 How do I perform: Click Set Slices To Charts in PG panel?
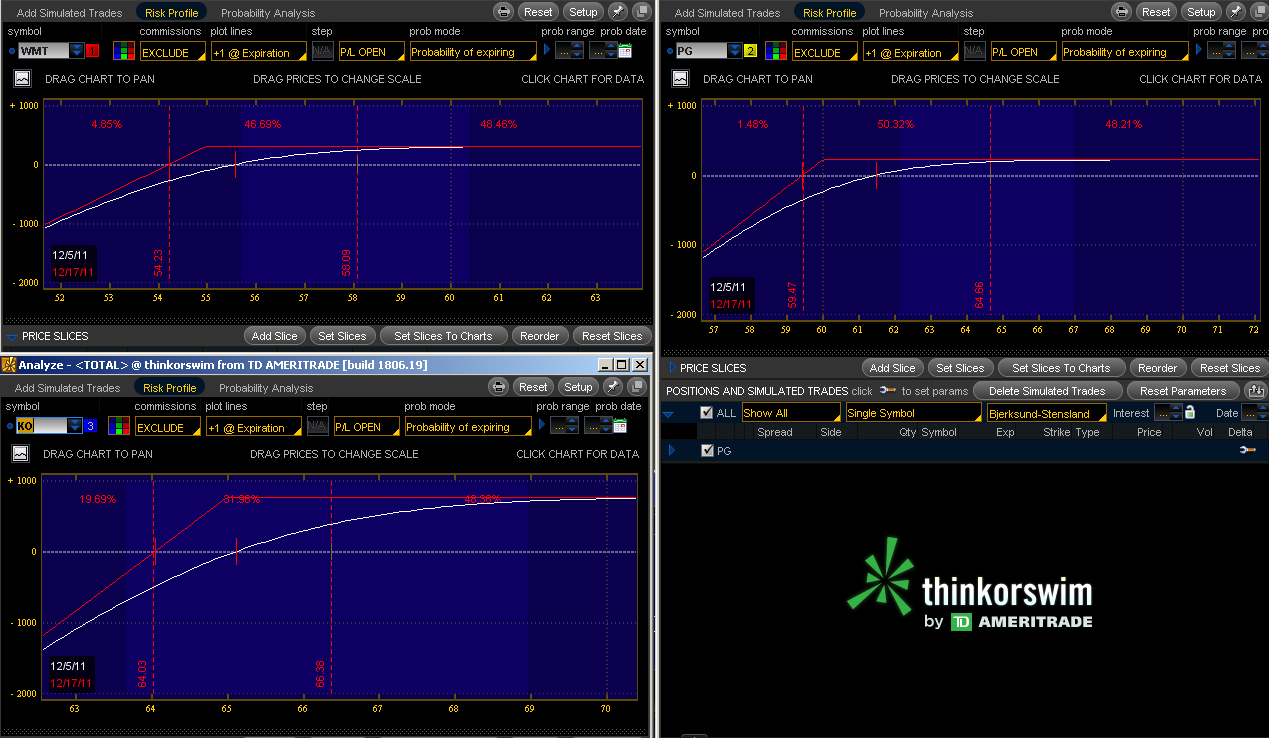pyautogui.click(x=1061, y=368)
